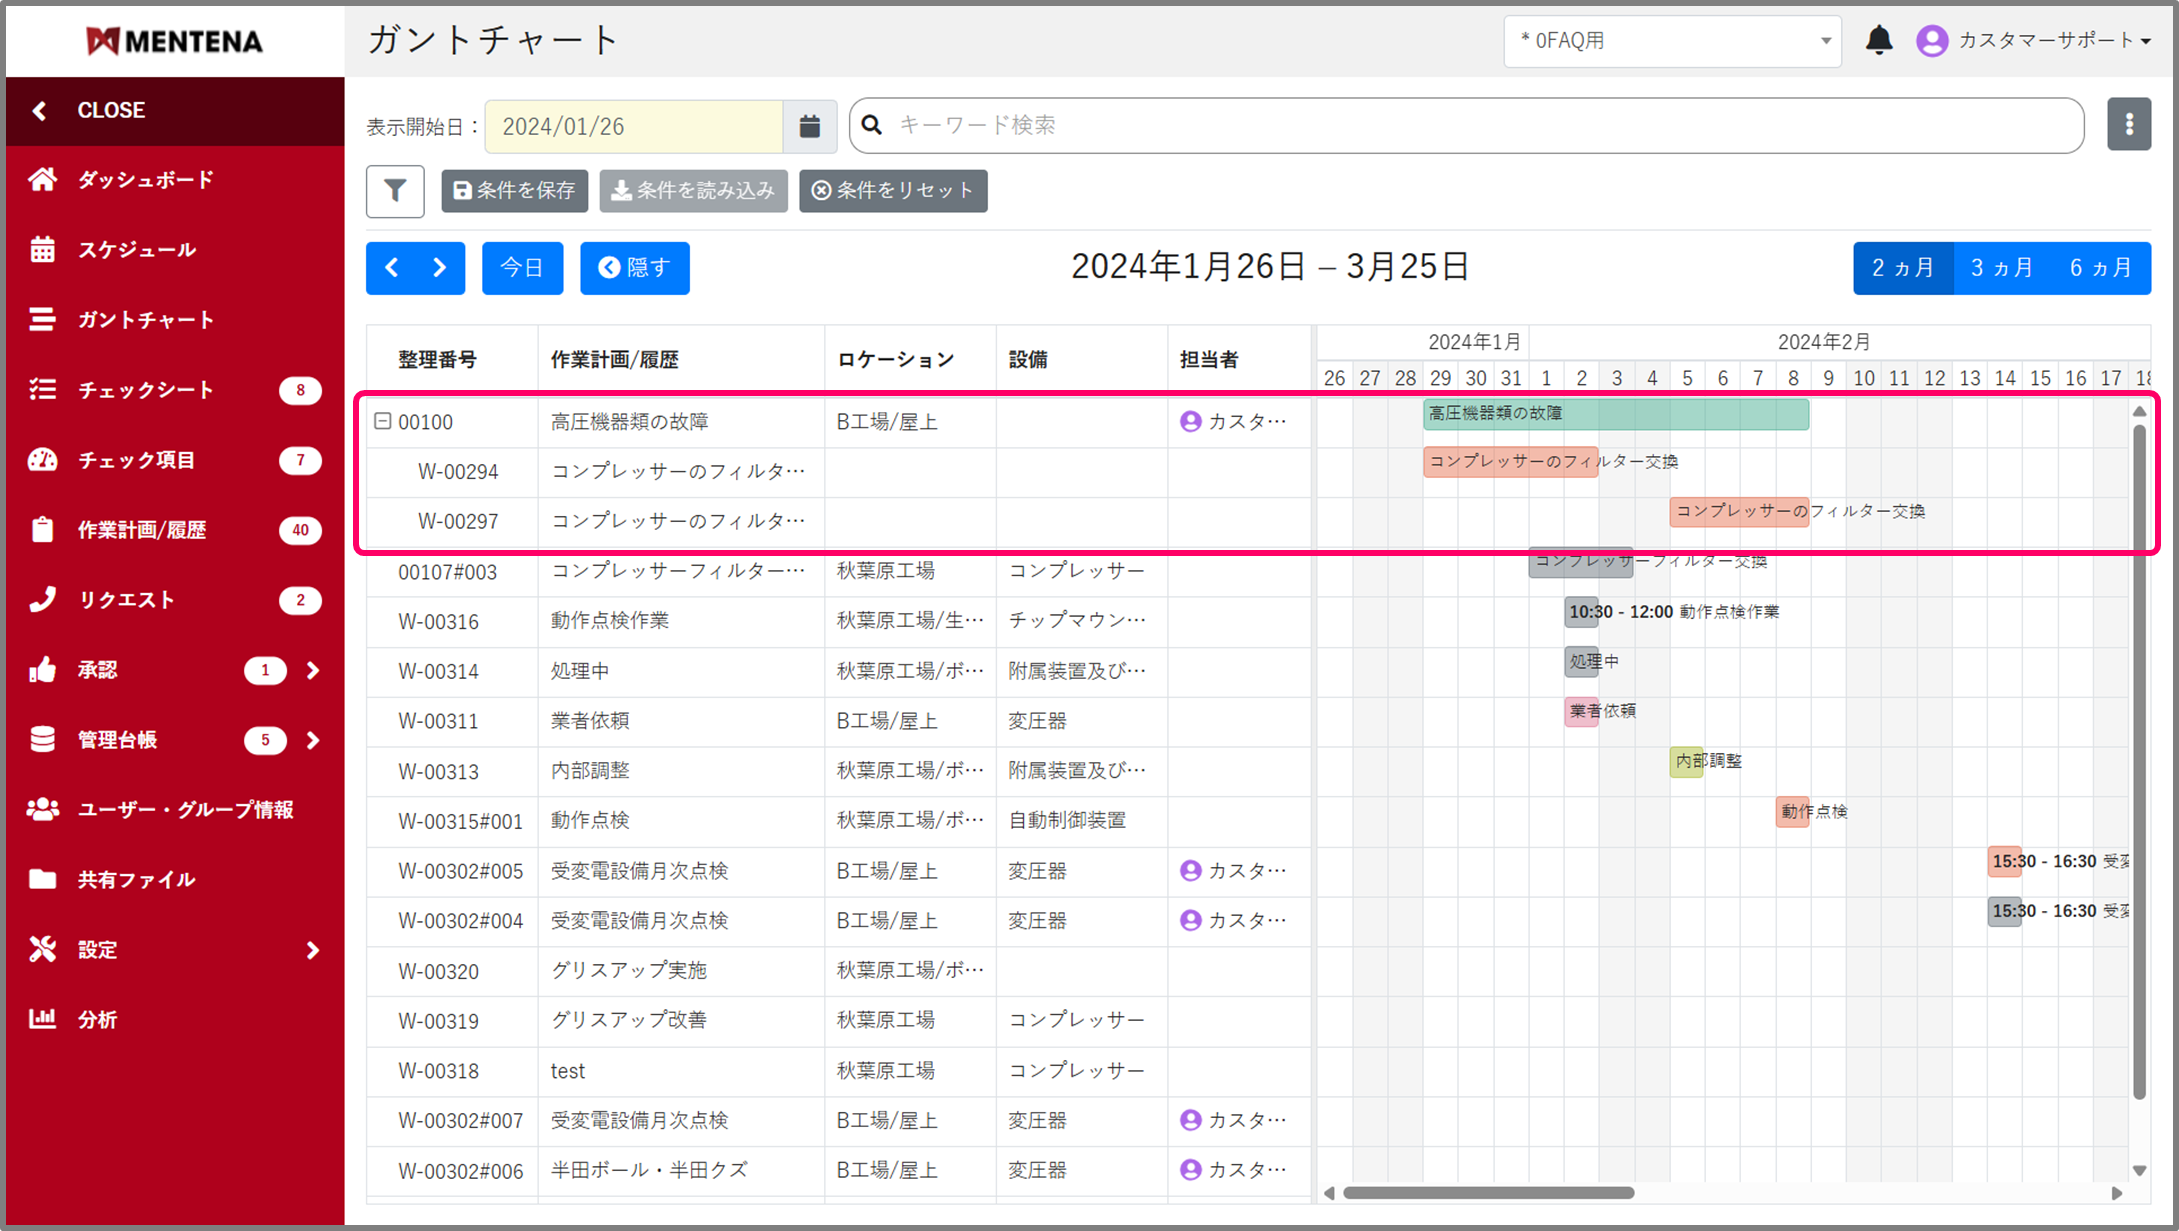
Task: Click the 条件を保存 button
Action: point(514,191)
